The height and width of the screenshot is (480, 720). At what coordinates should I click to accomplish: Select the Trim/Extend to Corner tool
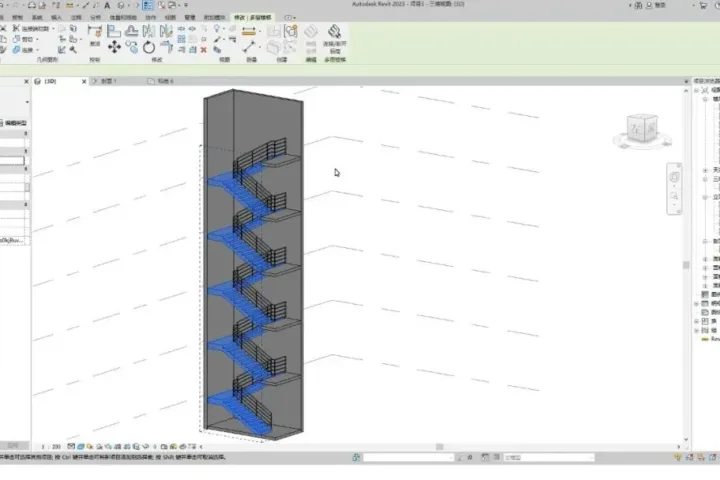pyautogui.click(x=166, y=47)
